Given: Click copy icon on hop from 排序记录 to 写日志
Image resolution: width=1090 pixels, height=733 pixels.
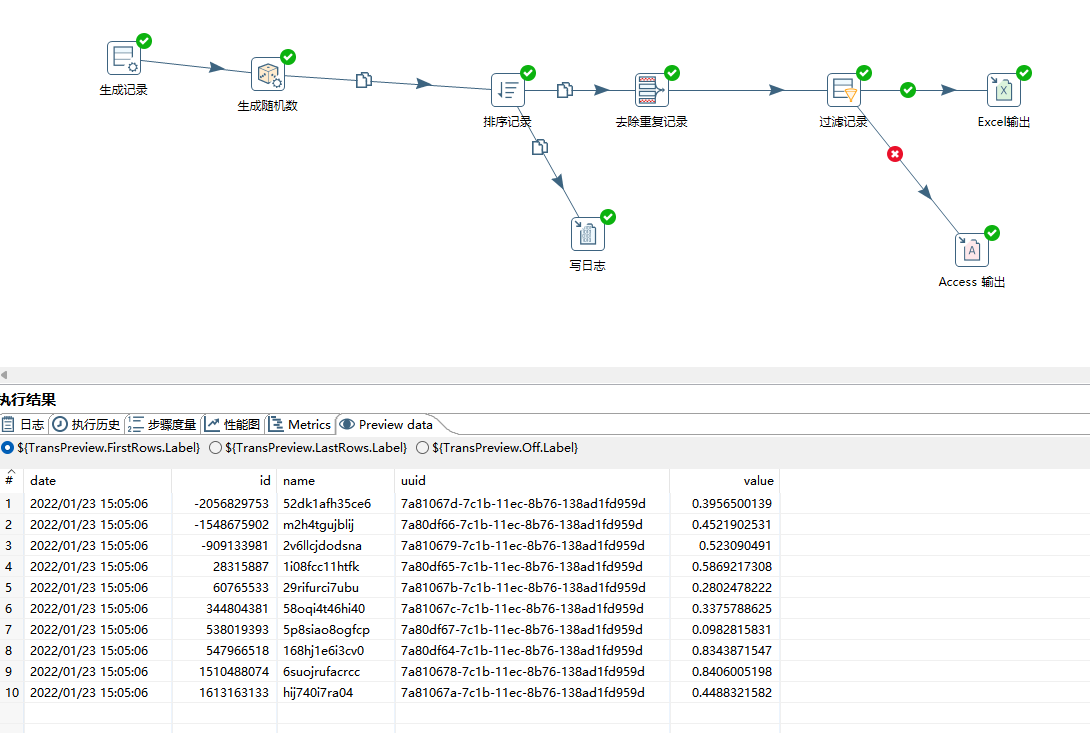Looking at the screenshot, I should tap(539, 147).
